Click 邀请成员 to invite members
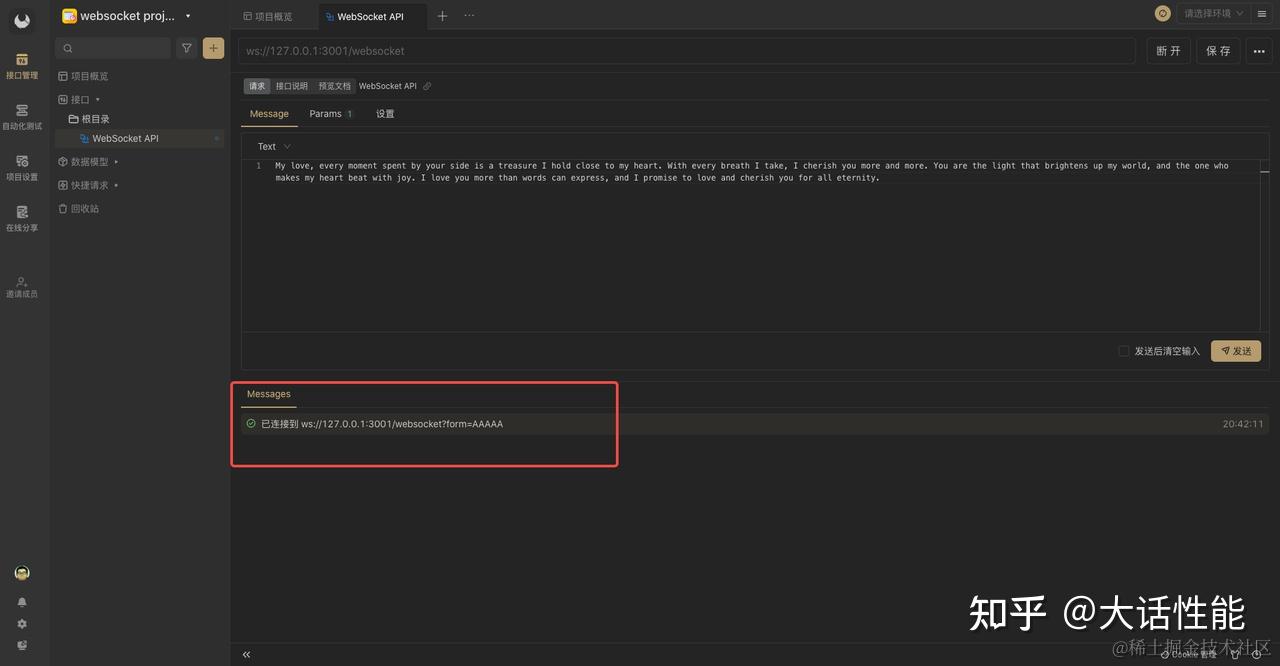 point(22,287)
